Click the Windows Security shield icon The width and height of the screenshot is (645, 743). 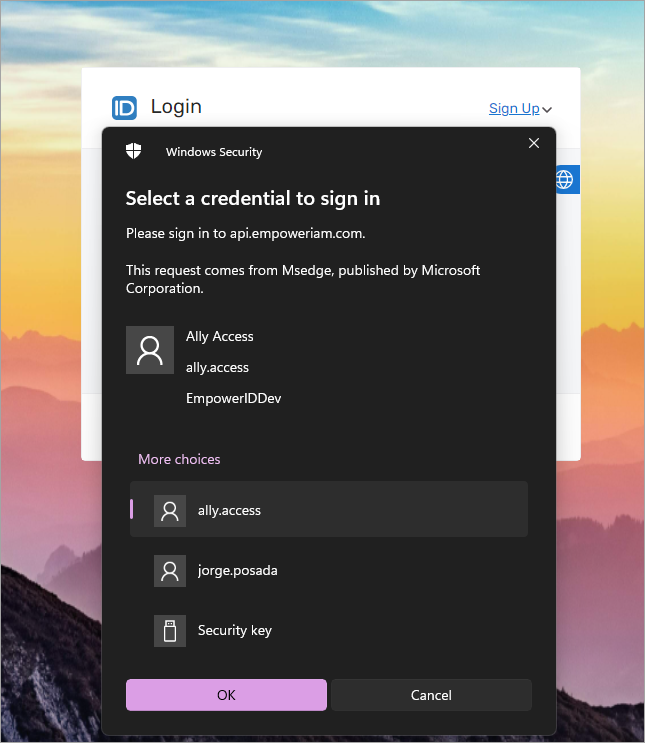[134, 151]
